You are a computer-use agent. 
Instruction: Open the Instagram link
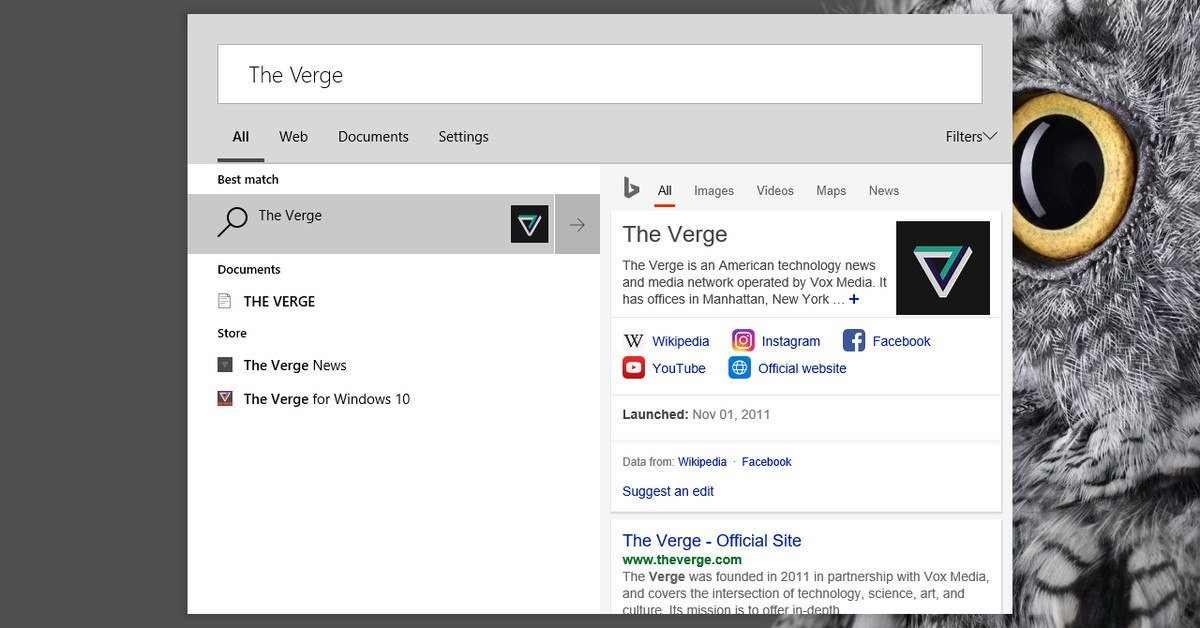click(x=791, y=341)
